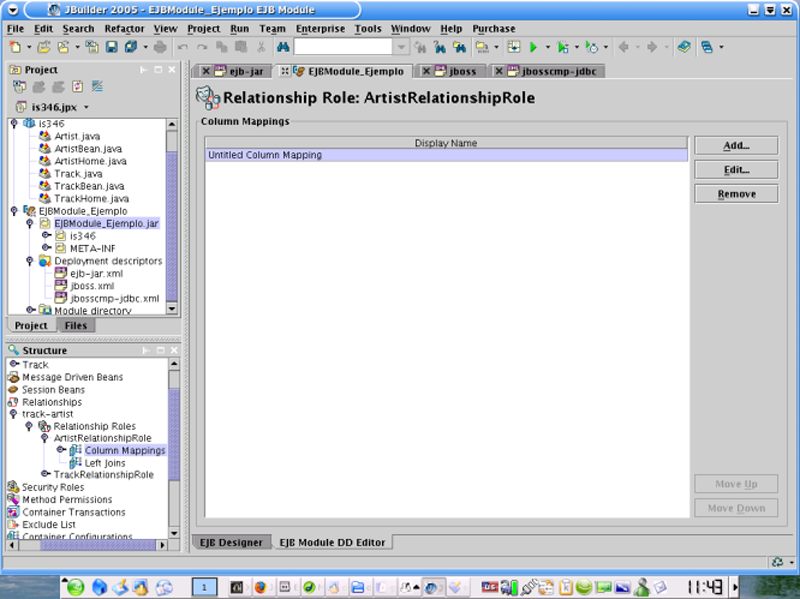Click the green Run project arrow
The height and width of the screenshot is (599, 800).
click(x=534, y=47)
